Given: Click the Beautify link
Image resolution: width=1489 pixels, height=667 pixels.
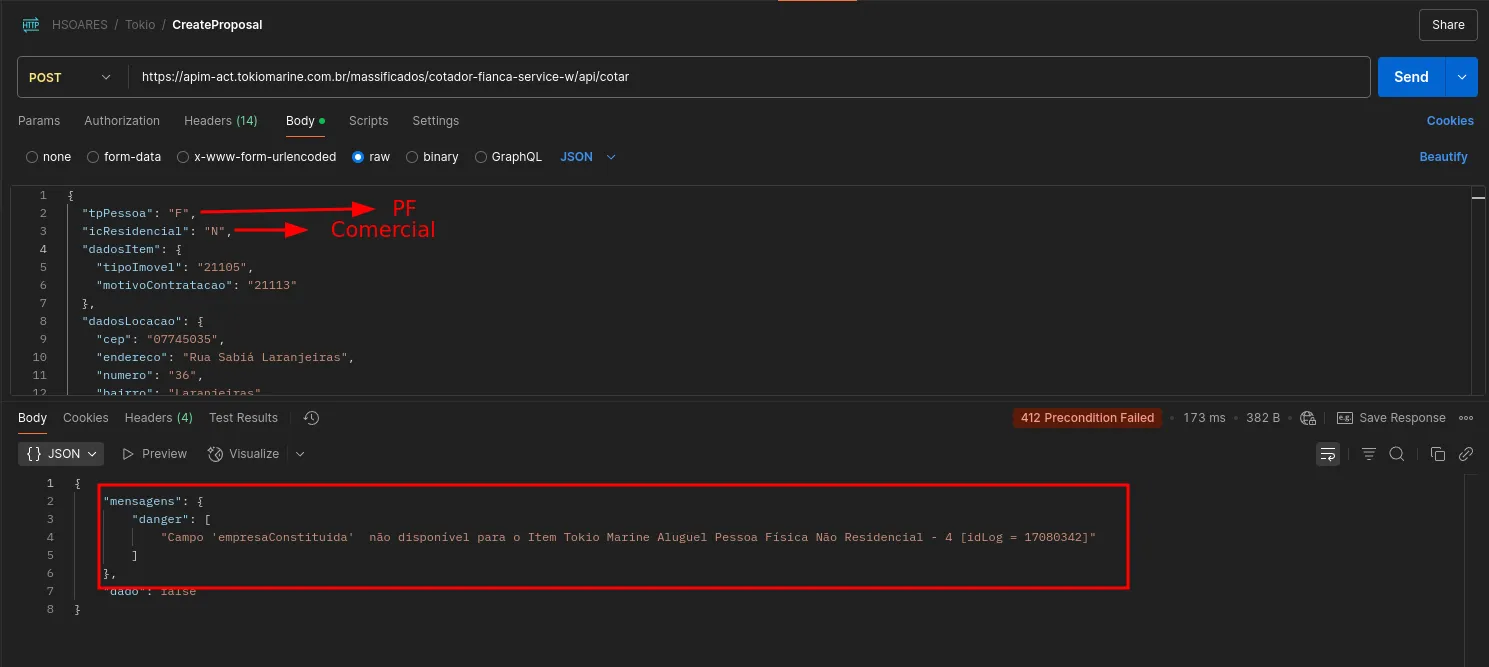Looking at the screenshot, I should point(1443,157).
